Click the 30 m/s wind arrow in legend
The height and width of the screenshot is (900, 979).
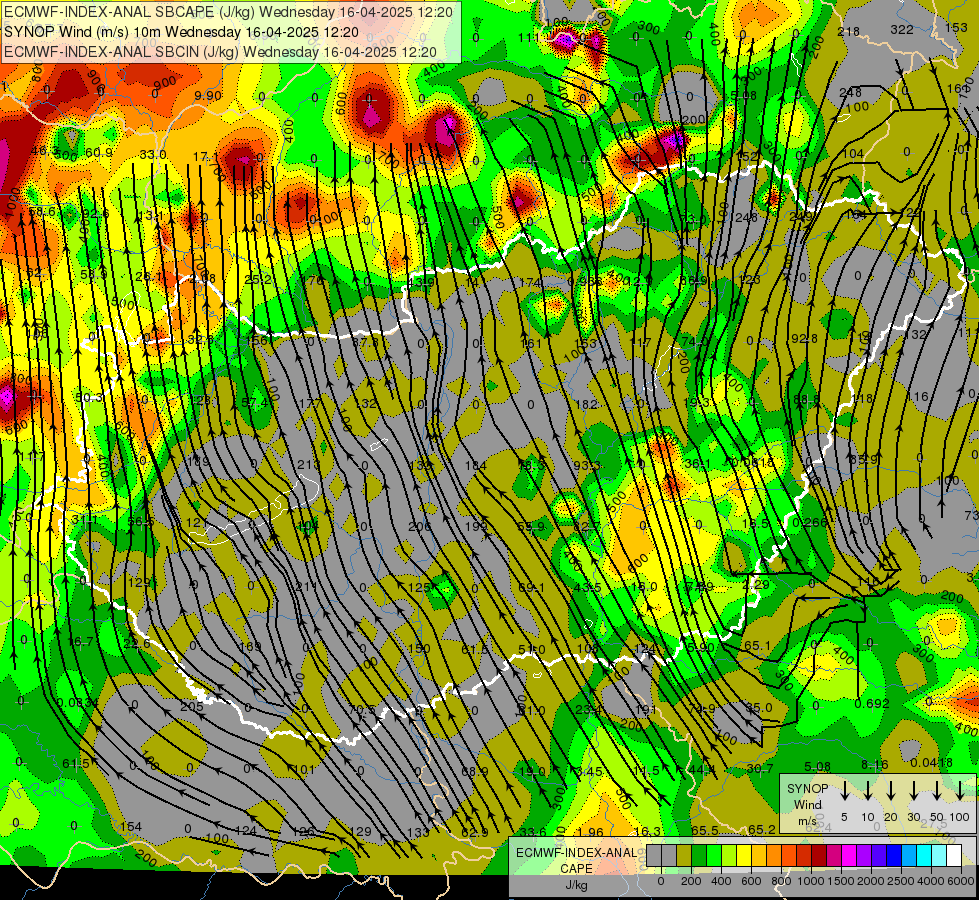click(x=913, y=790)
